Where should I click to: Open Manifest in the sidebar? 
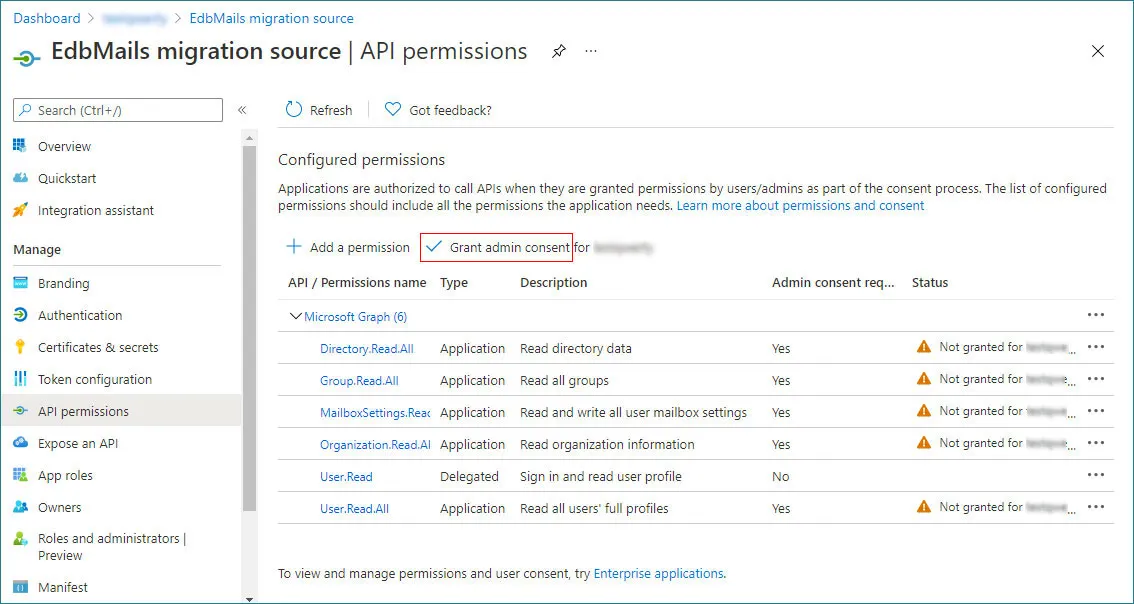click(63, 587)
